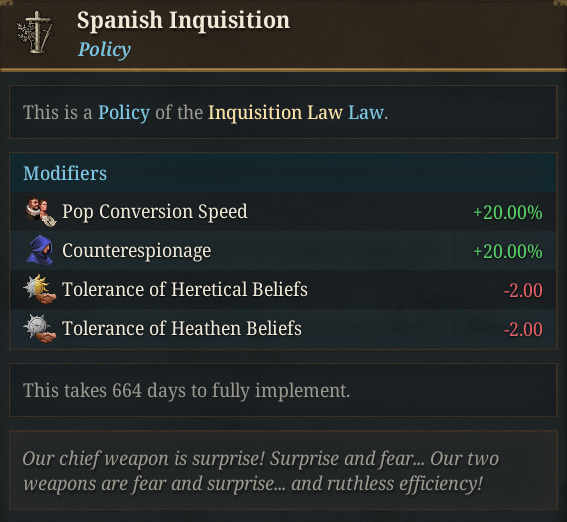Viewport: 567px width, 522px height.
Task: Click the blue Policy link in description
Action: click(124, 113)
